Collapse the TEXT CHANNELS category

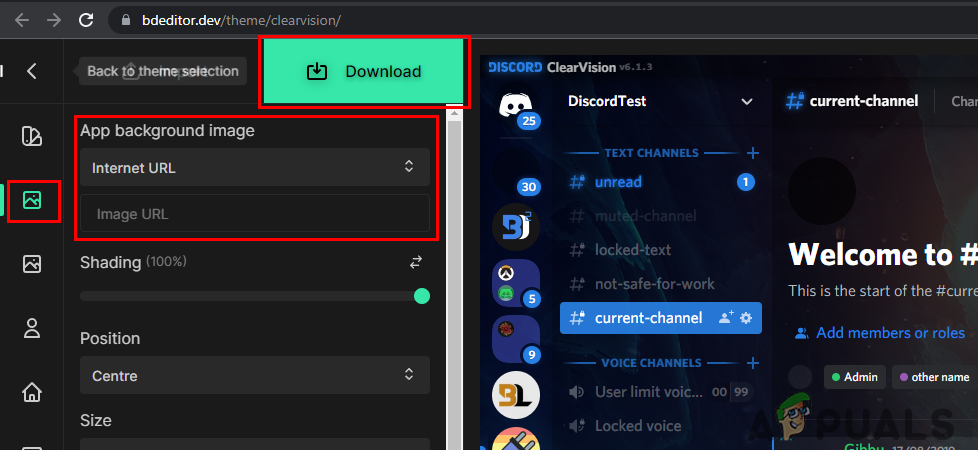coord(651,153)
